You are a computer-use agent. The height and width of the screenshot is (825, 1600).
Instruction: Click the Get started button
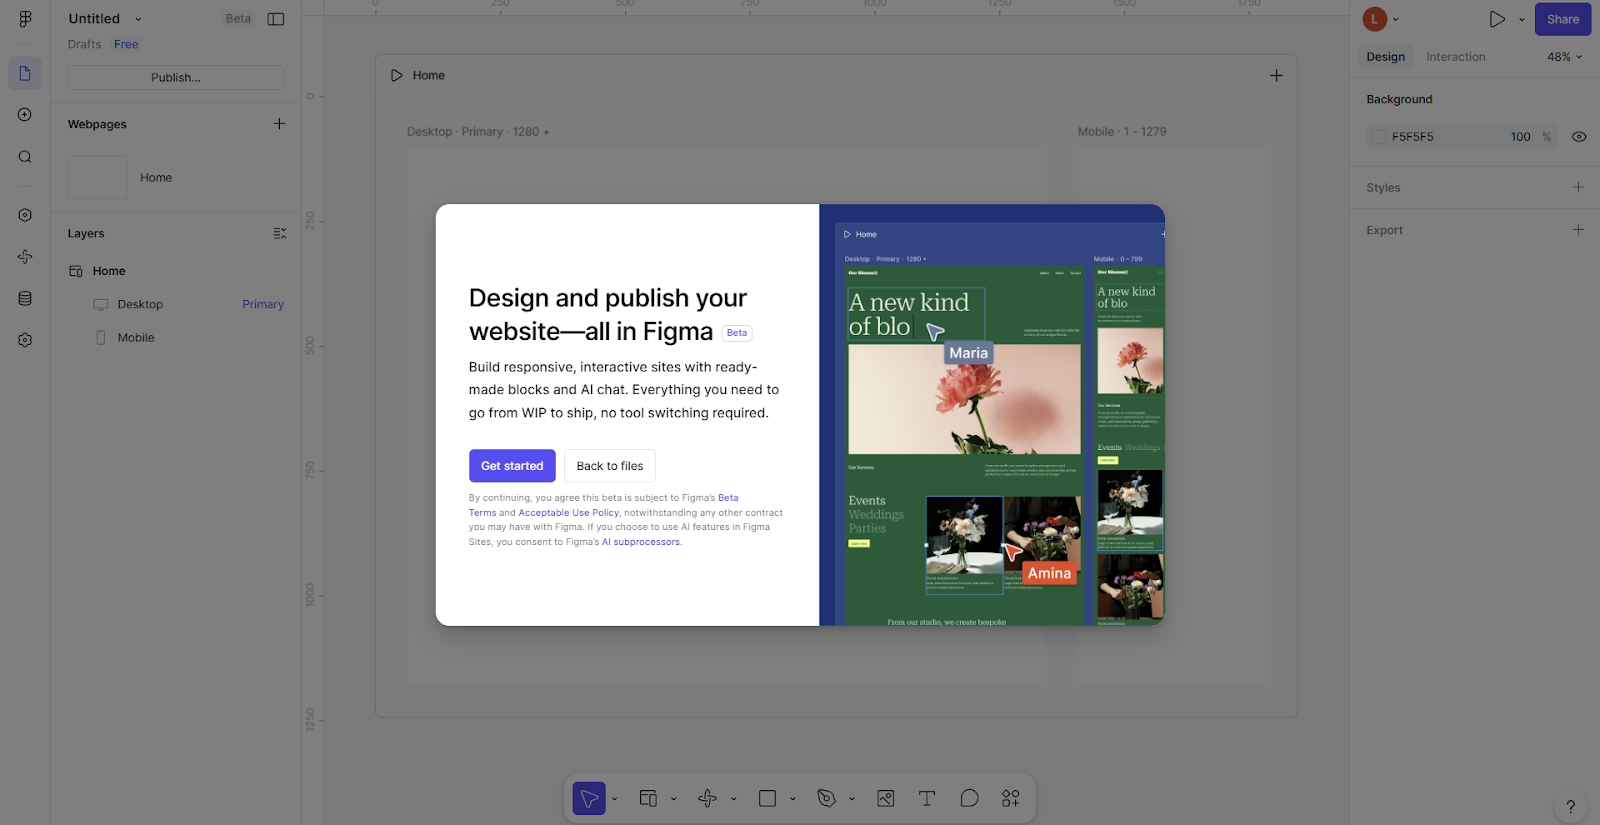512,466
